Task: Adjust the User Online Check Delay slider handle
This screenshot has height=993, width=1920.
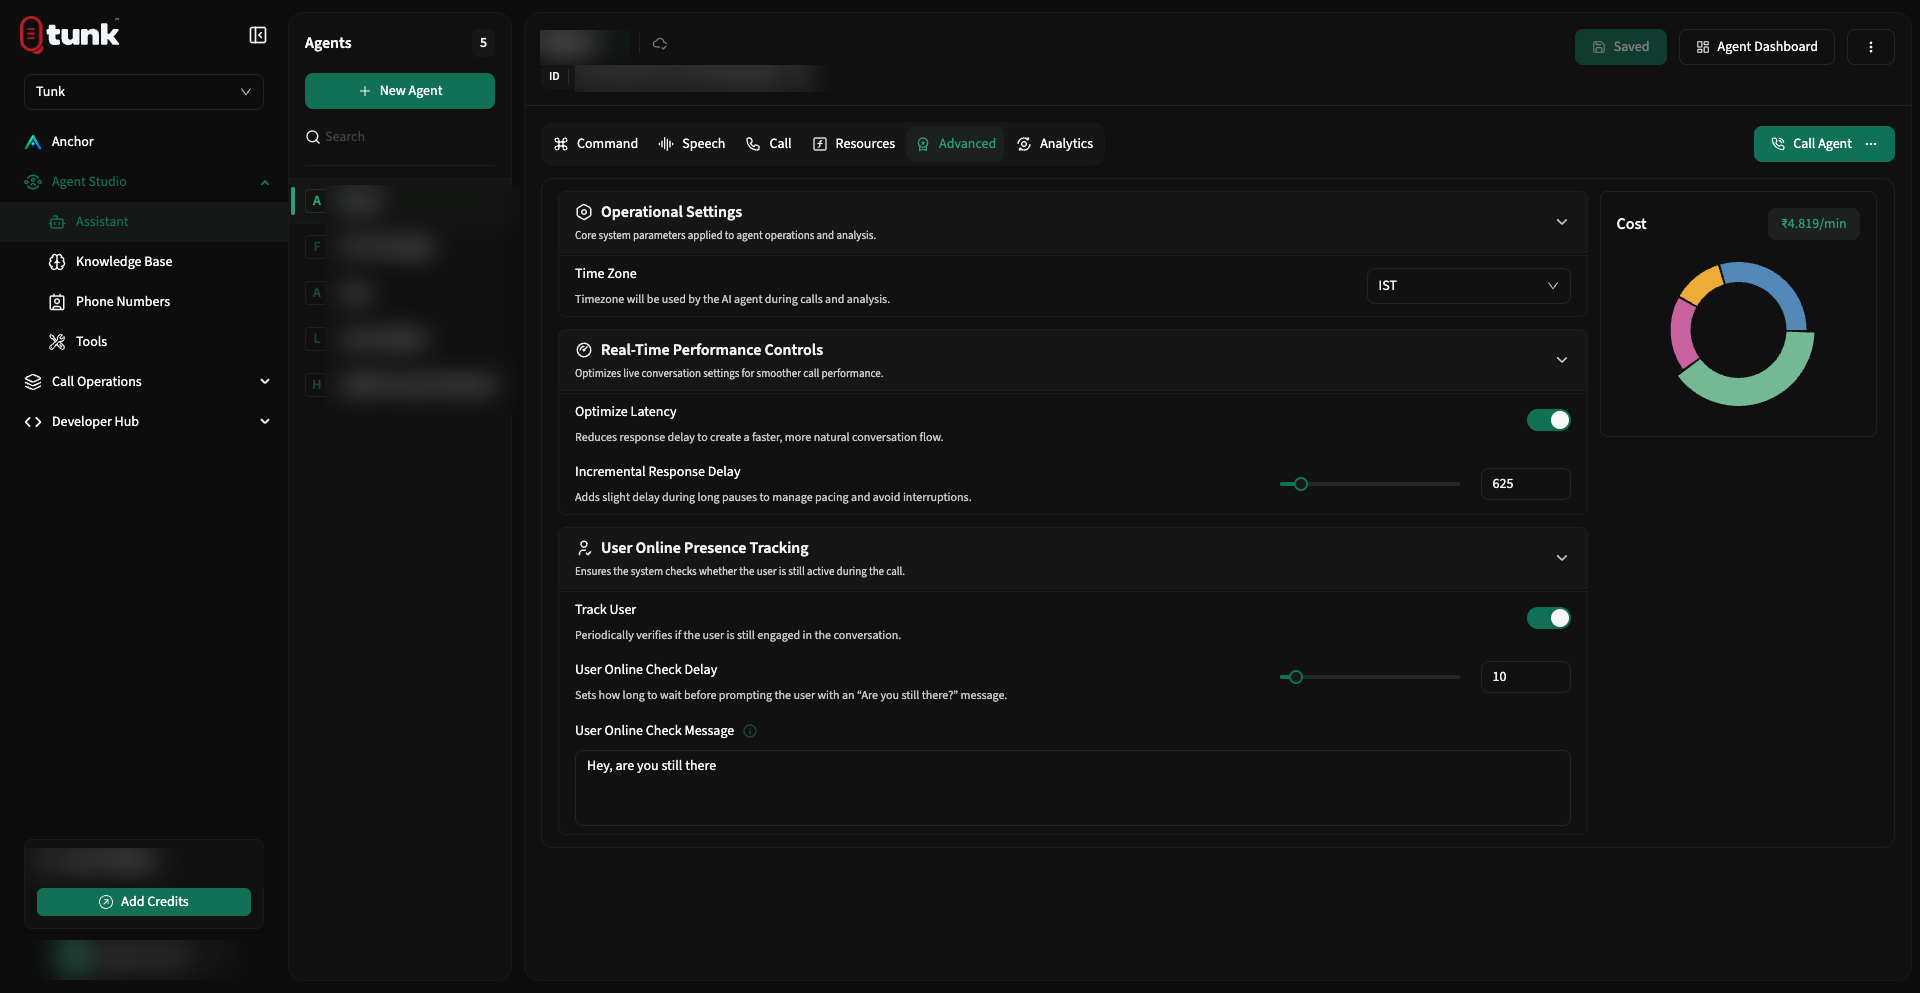Action: (1296, 677)
